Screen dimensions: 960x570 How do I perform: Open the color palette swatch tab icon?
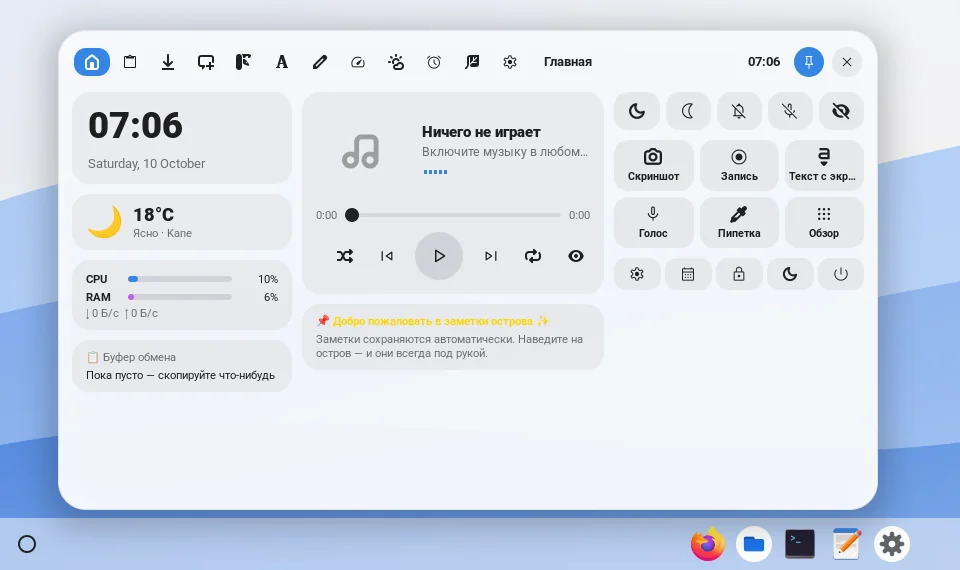click(x=244, y=62)
